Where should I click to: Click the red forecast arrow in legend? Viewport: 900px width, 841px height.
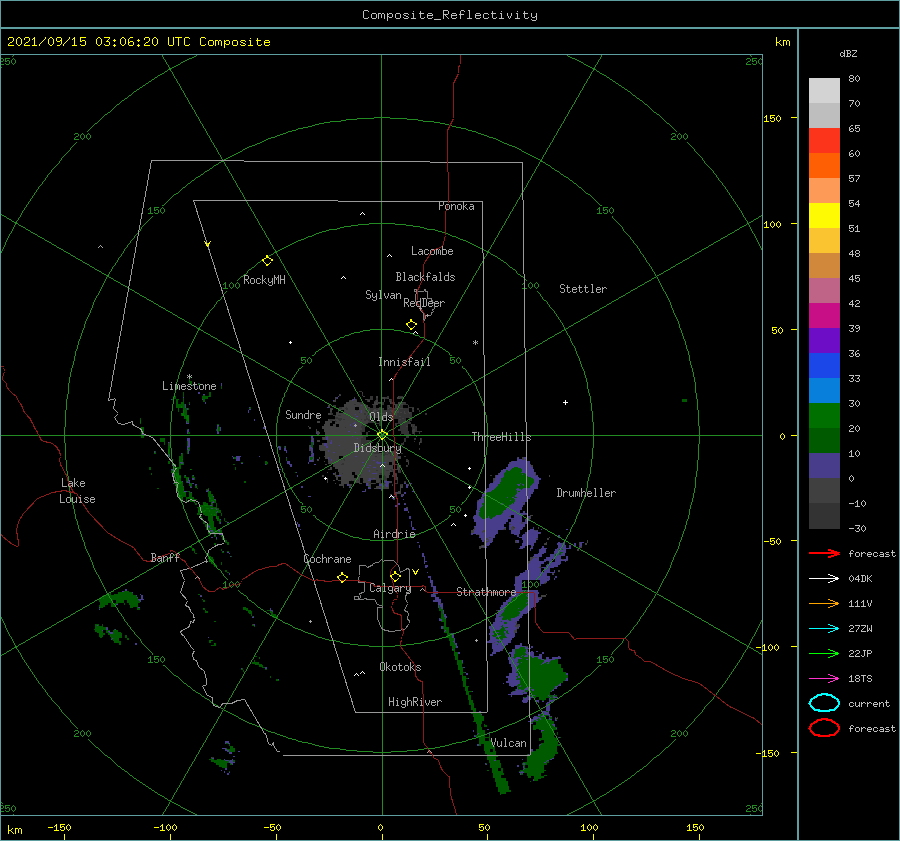click(824, 553)
